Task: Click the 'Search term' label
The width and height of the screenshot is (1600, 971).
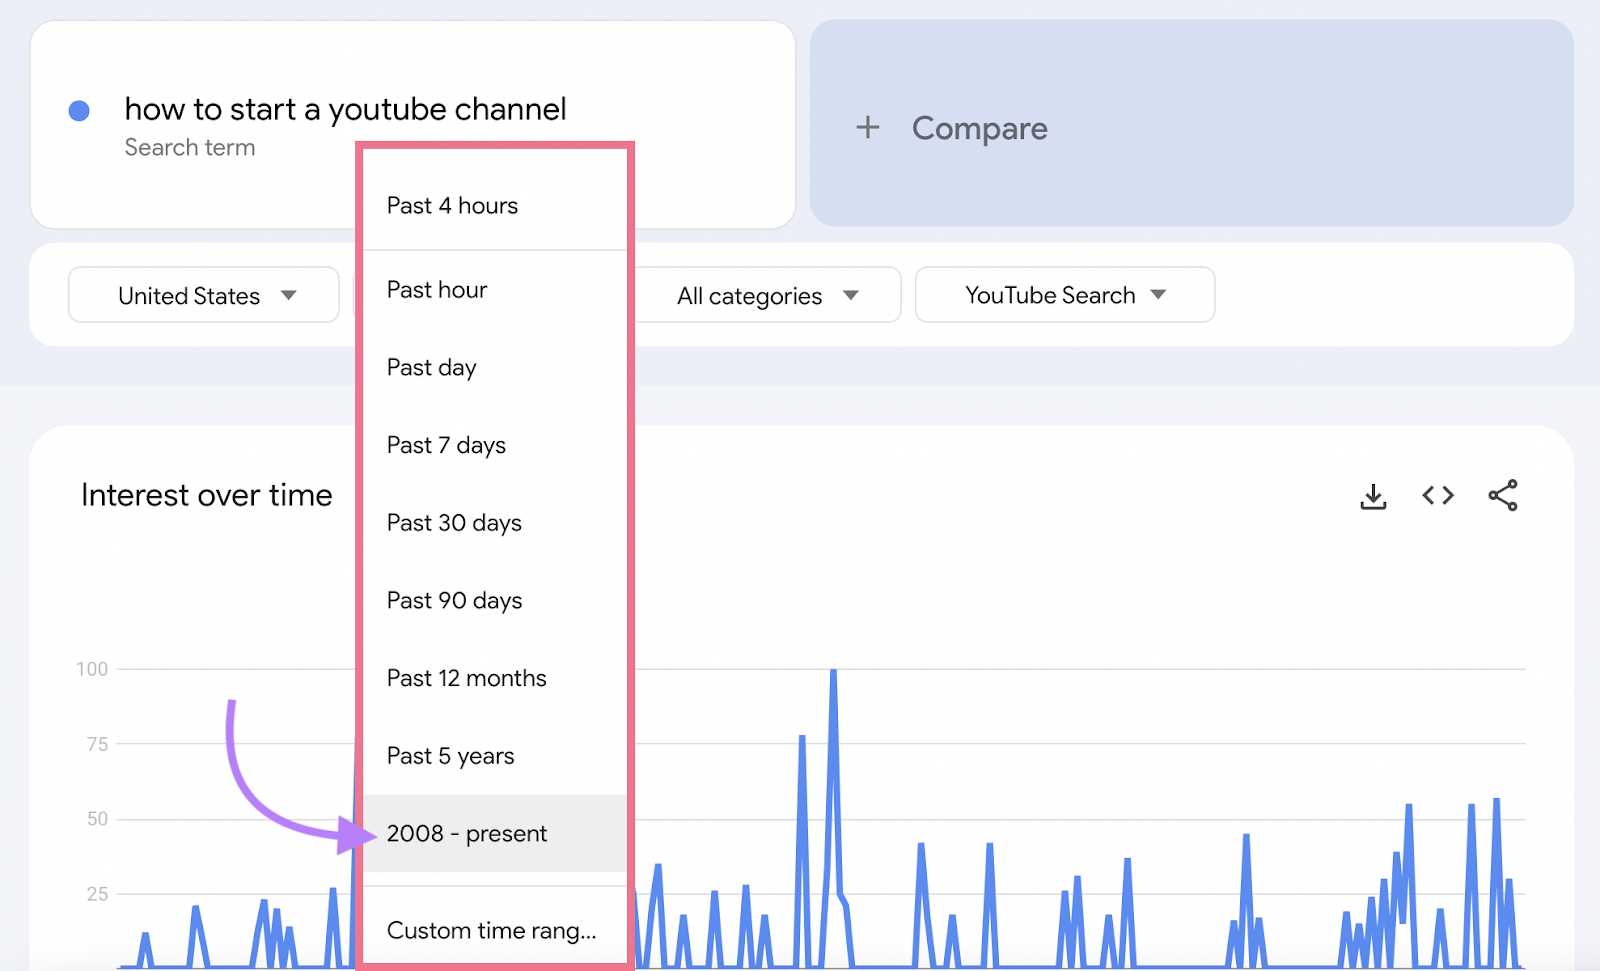Action: (190, 148)
